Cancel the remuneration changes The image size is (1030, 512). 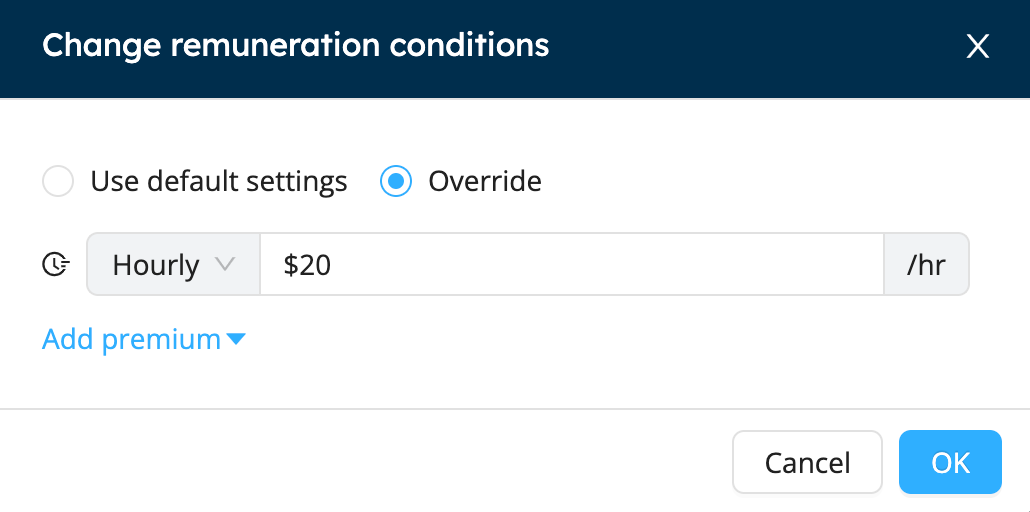pos(807,462)
